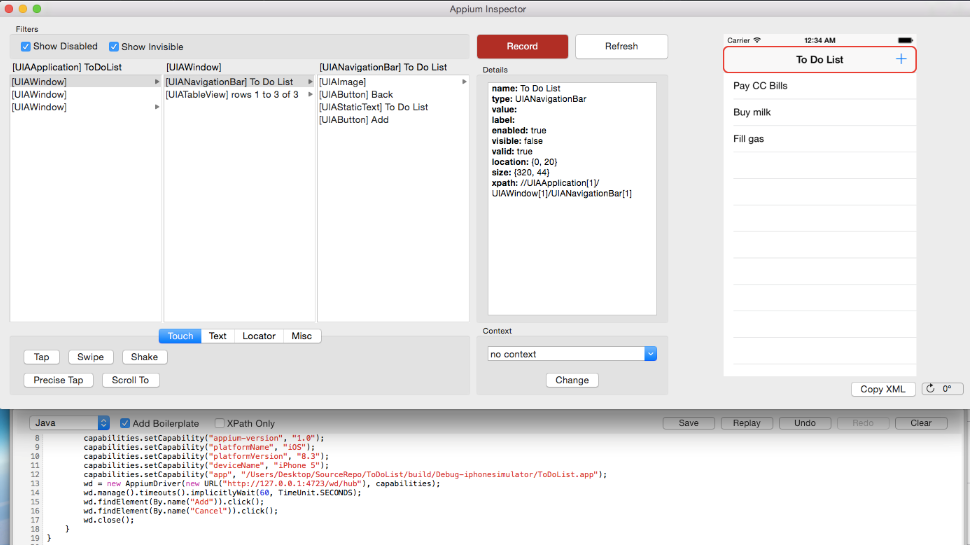Select UIATableView rows 1 to 3 row
The height and width of the screenshot is (545, 970).
[239, 95]
